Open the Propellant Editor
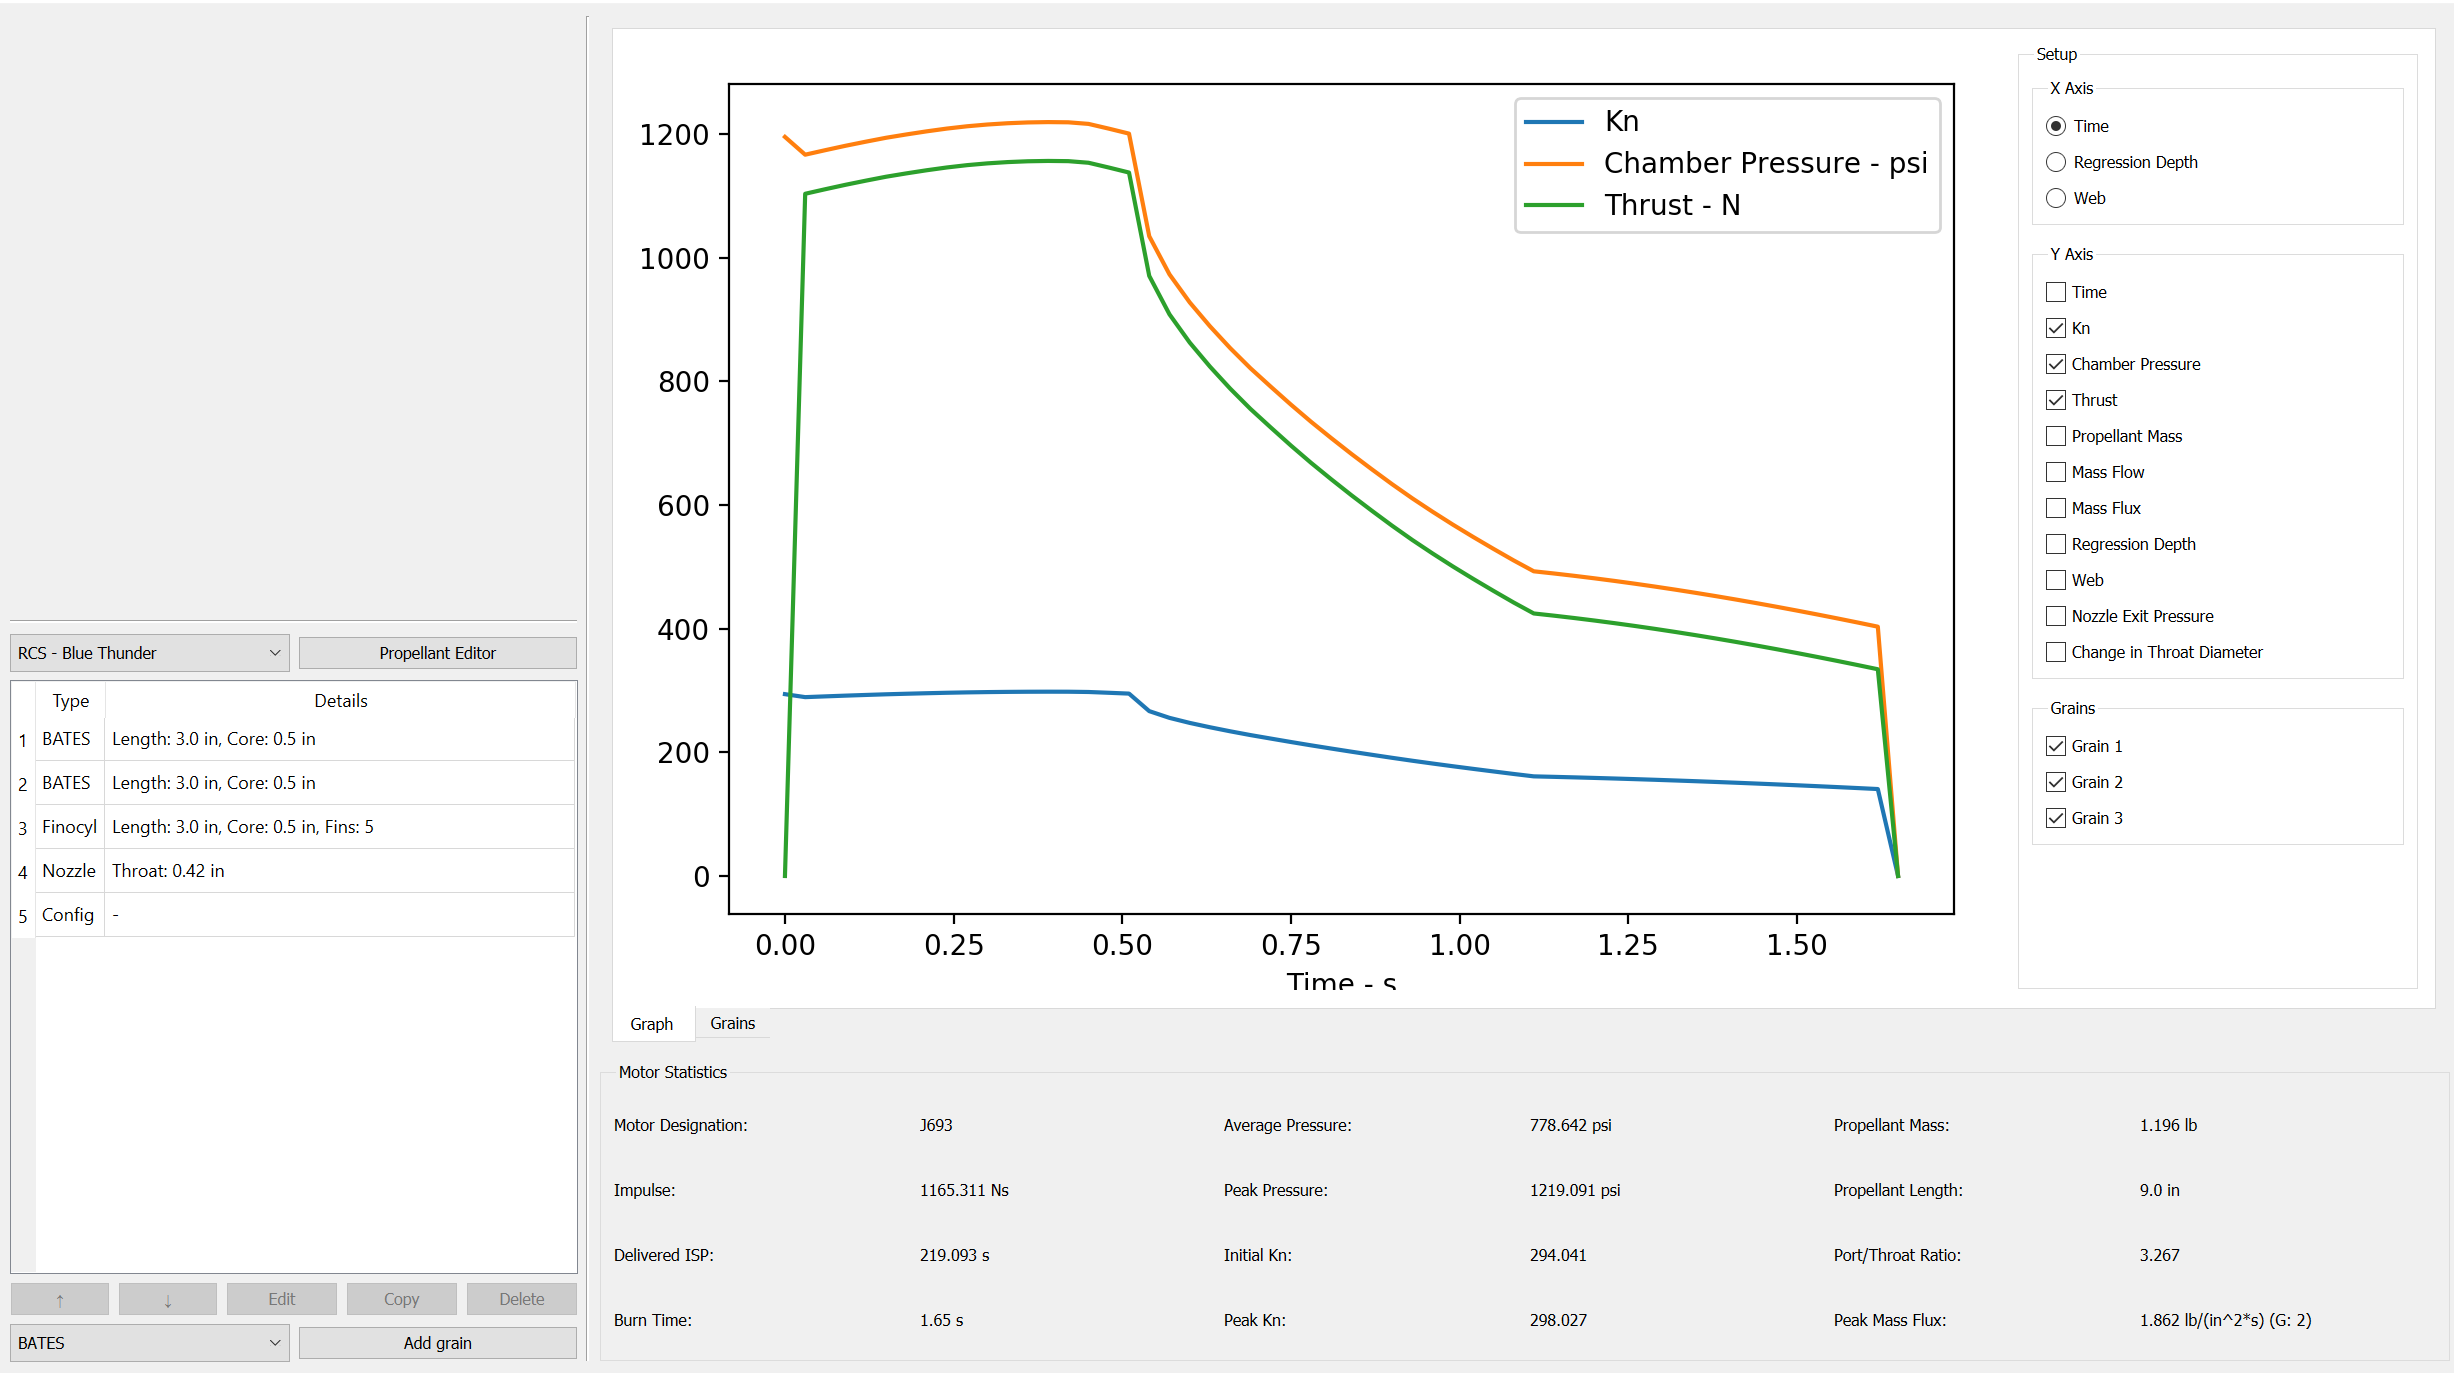The height and width of the screenshot is (1373, 2454). [x=437, y=653]
